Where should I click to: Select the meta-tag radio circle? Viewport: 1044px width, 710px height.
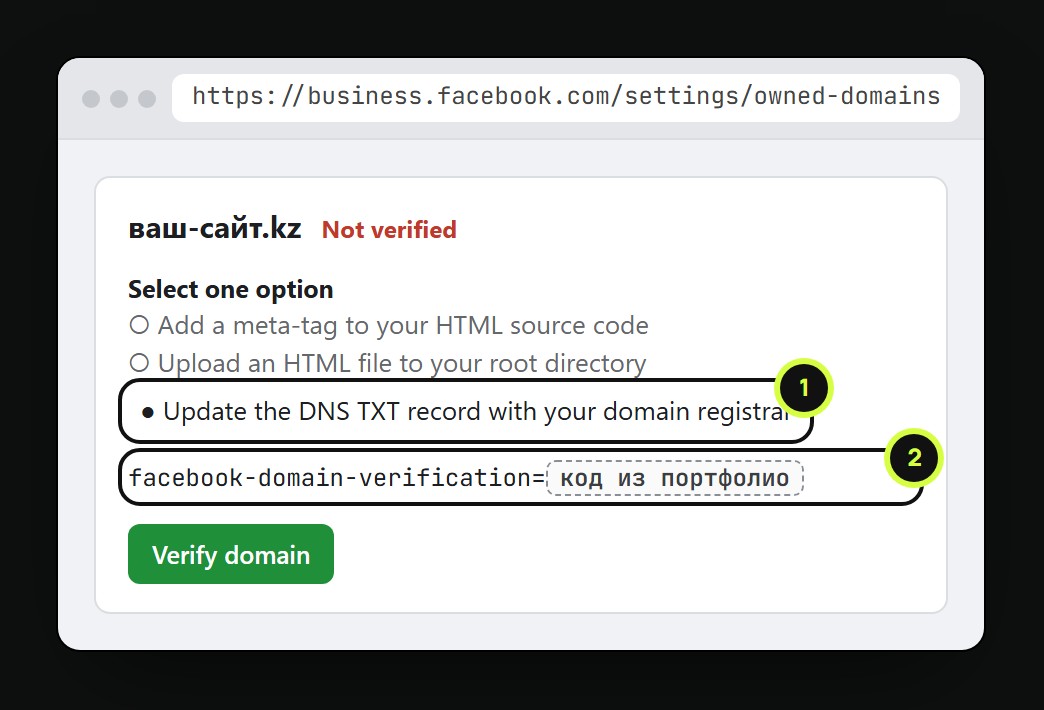coord(139,325)
